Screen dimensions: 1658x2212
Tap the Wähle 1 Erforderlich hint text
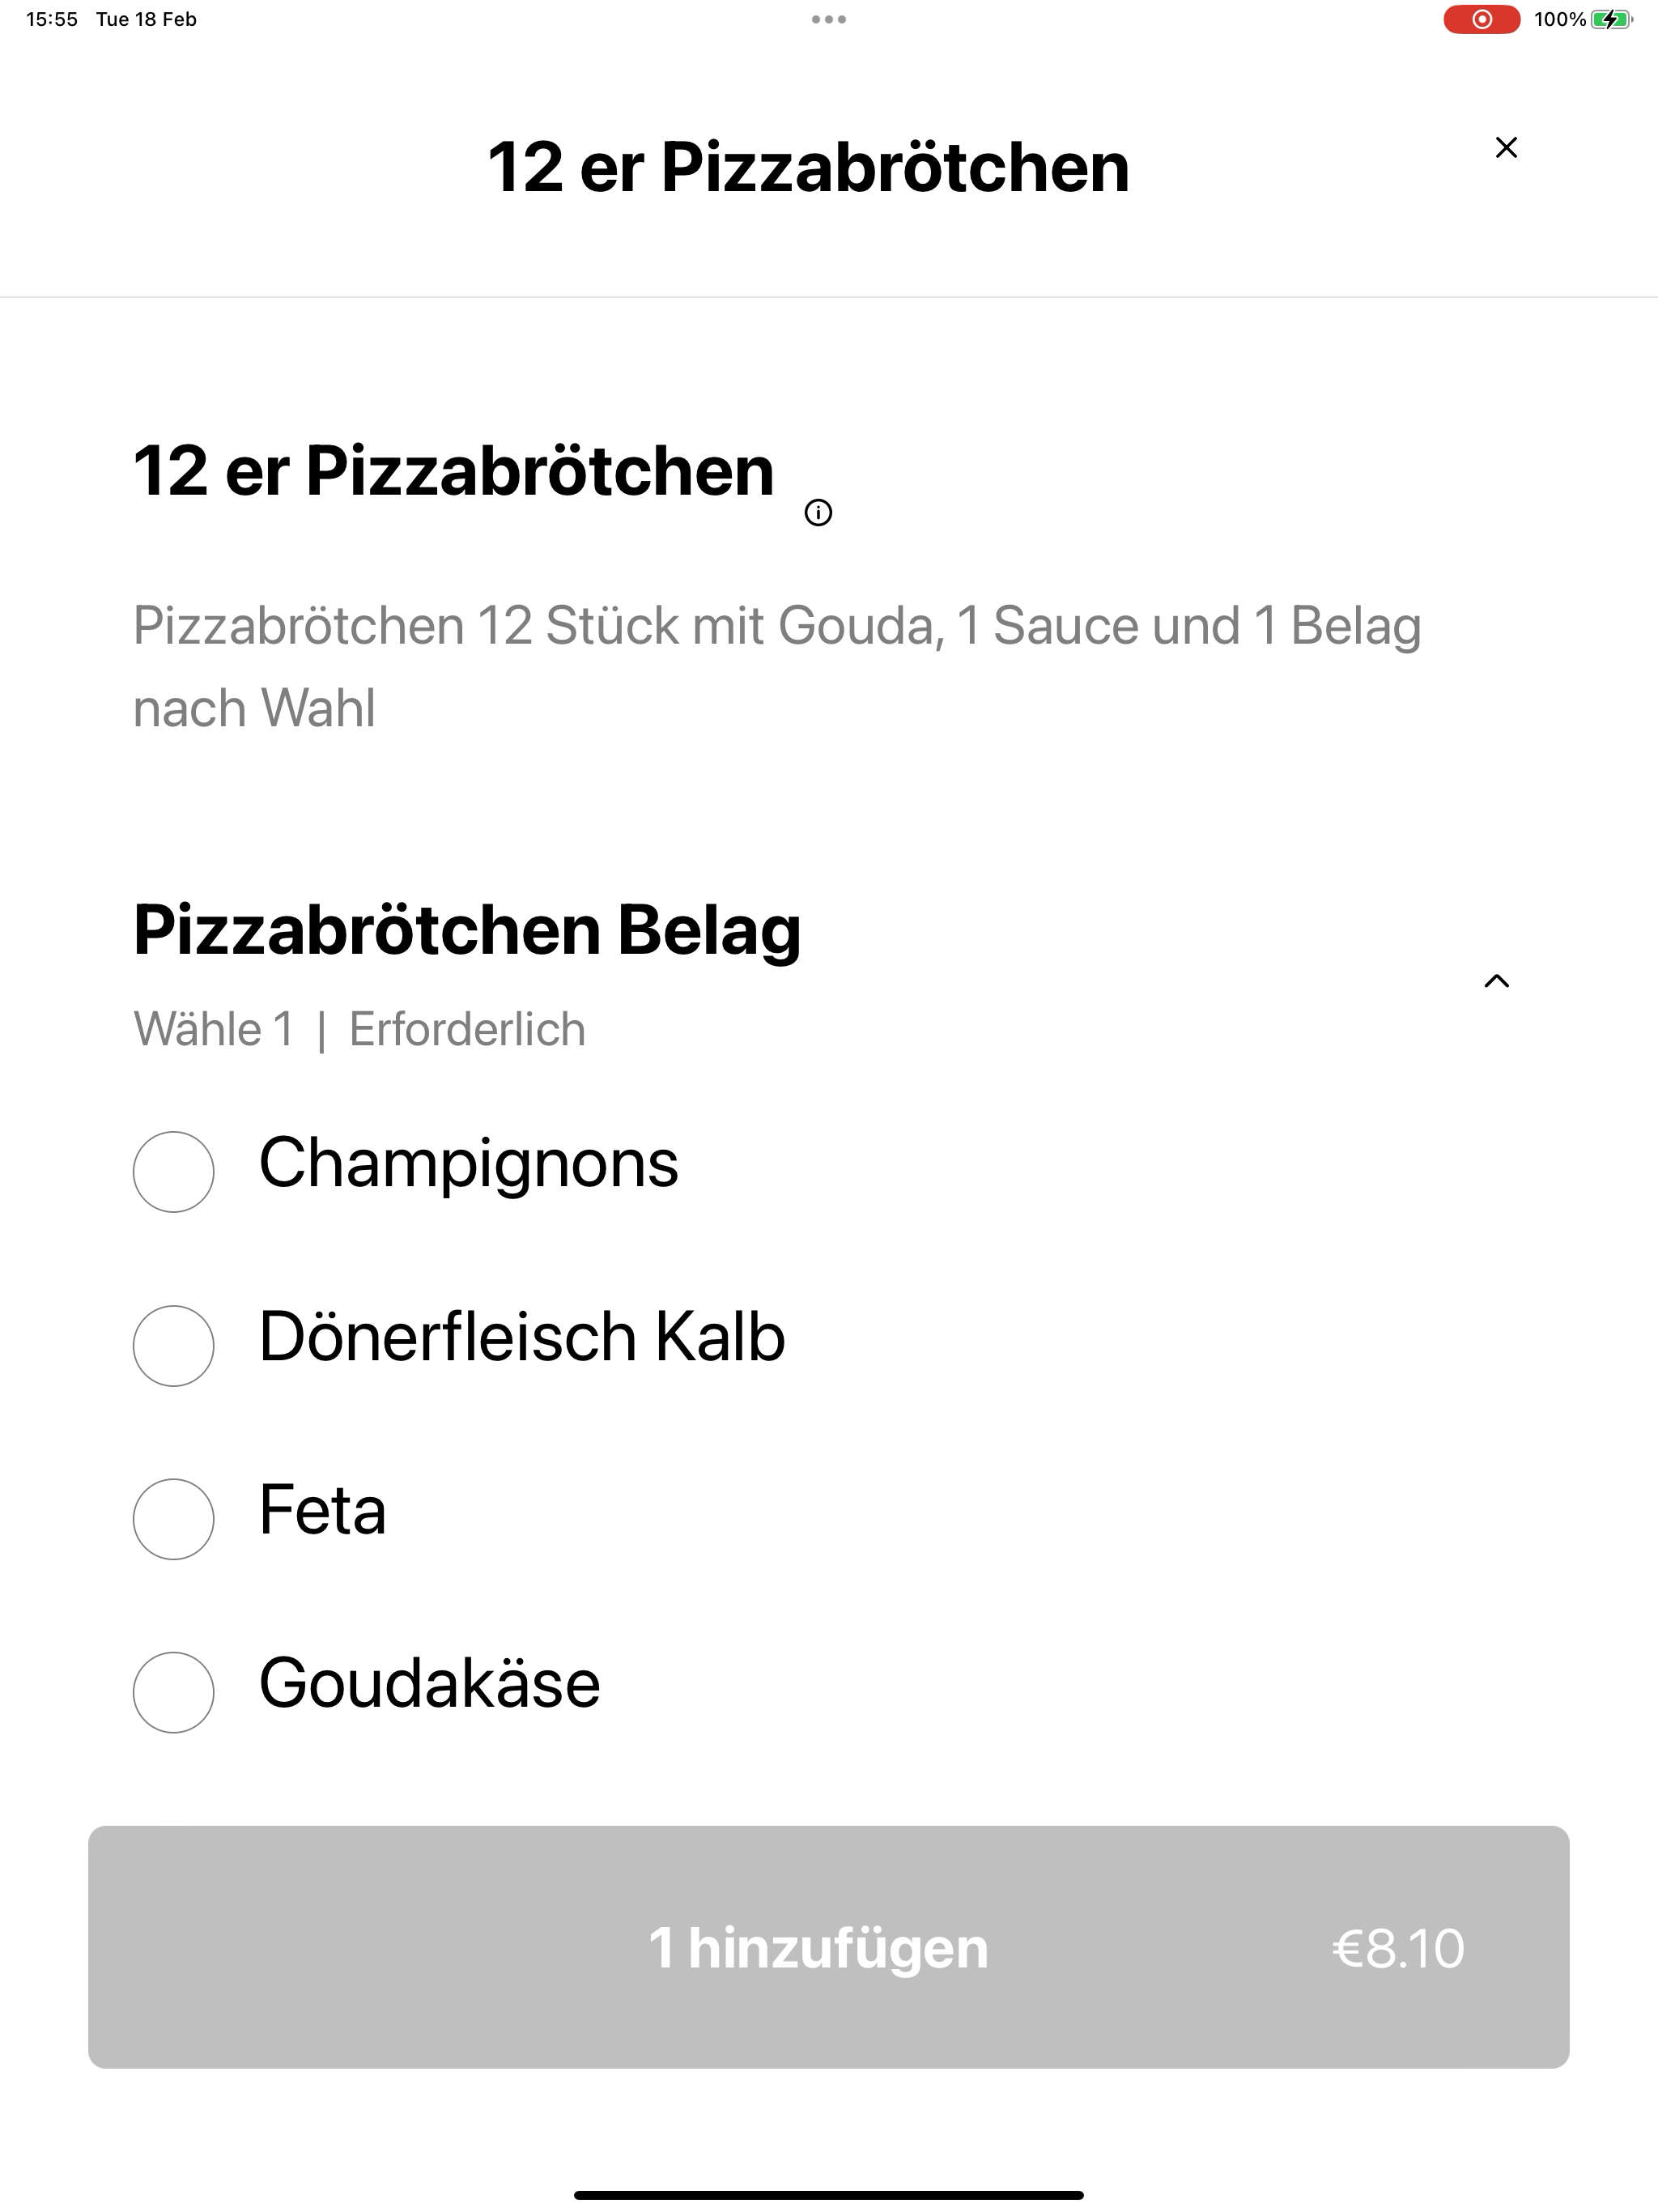point(360,1029)
